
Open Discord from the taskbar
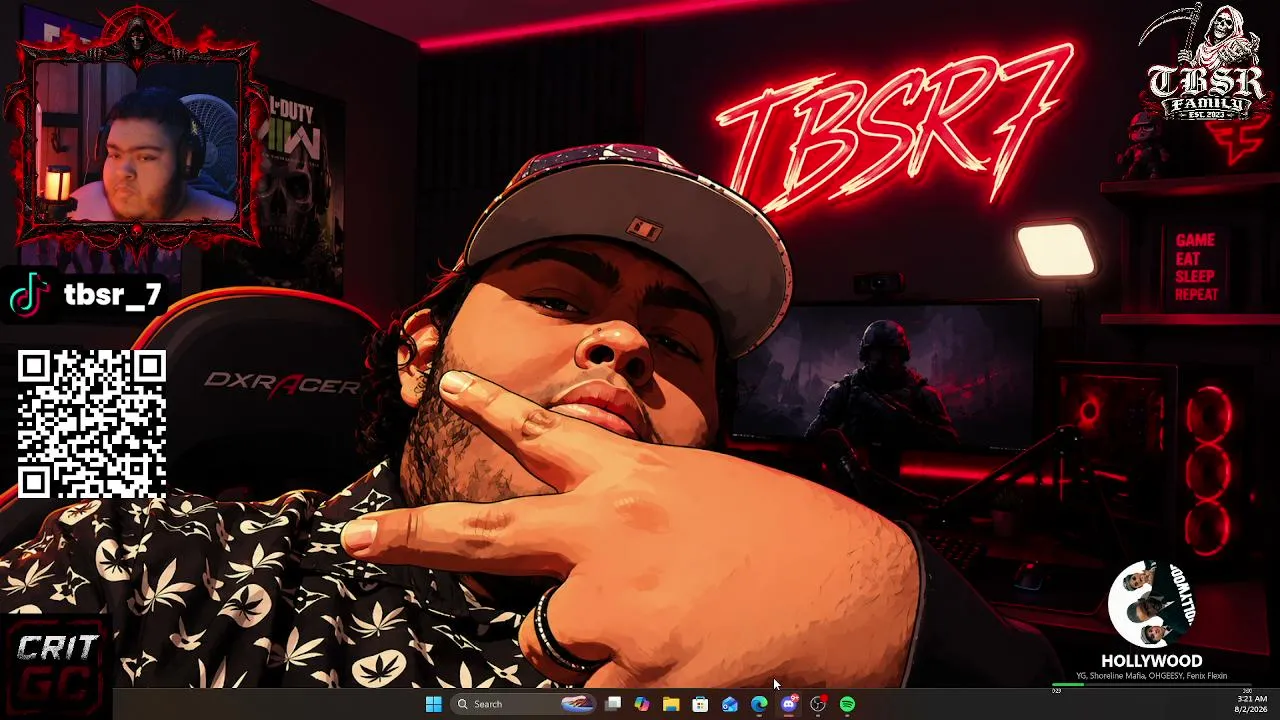pyautogui.click(x=788, y=704)
